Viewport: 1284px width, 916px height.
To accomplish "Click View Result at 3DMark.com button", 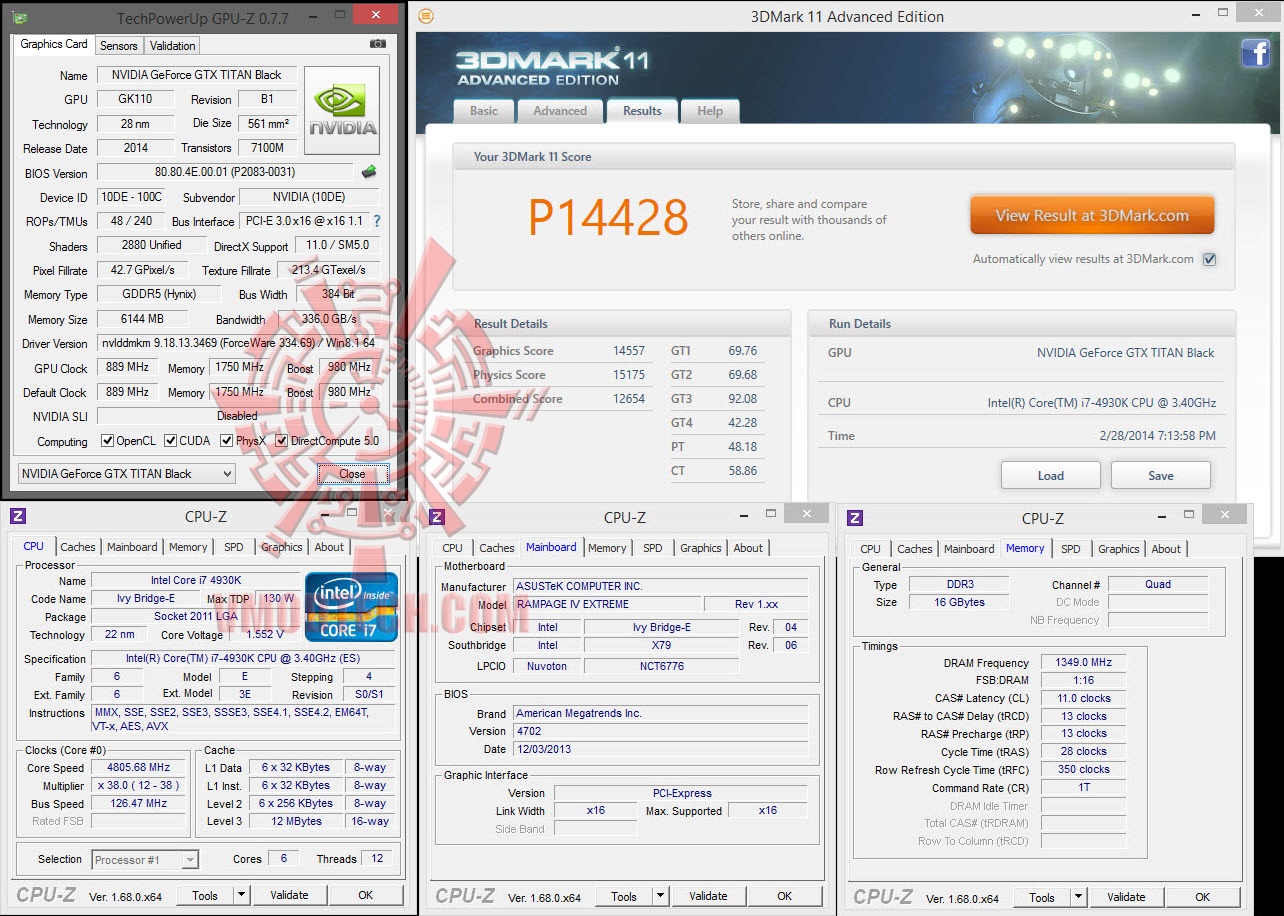I will (x=1092, y=215).
